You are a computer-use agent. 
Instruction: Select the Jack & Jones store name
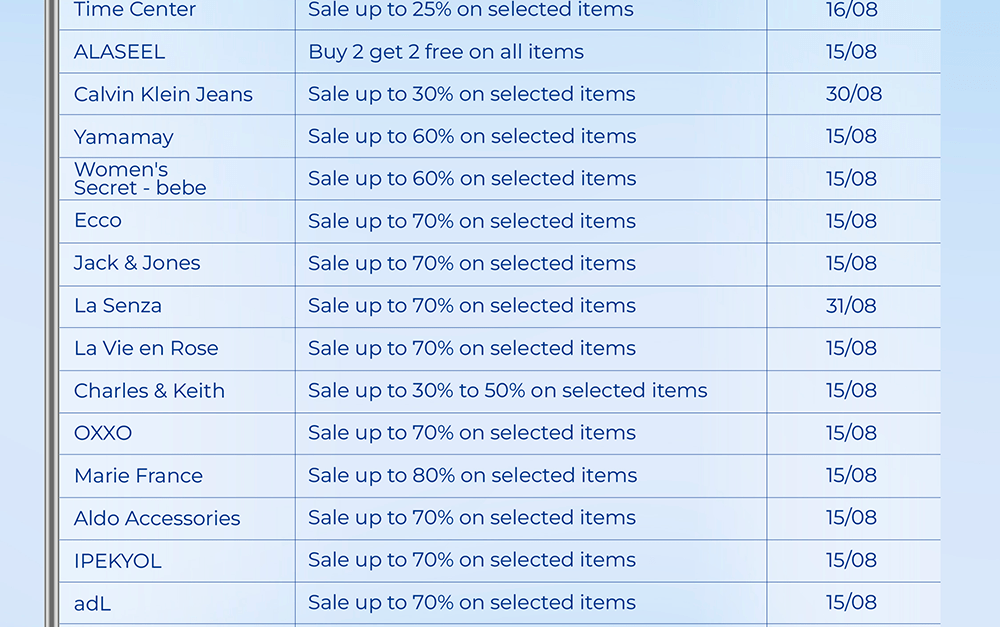coord(137,263)
